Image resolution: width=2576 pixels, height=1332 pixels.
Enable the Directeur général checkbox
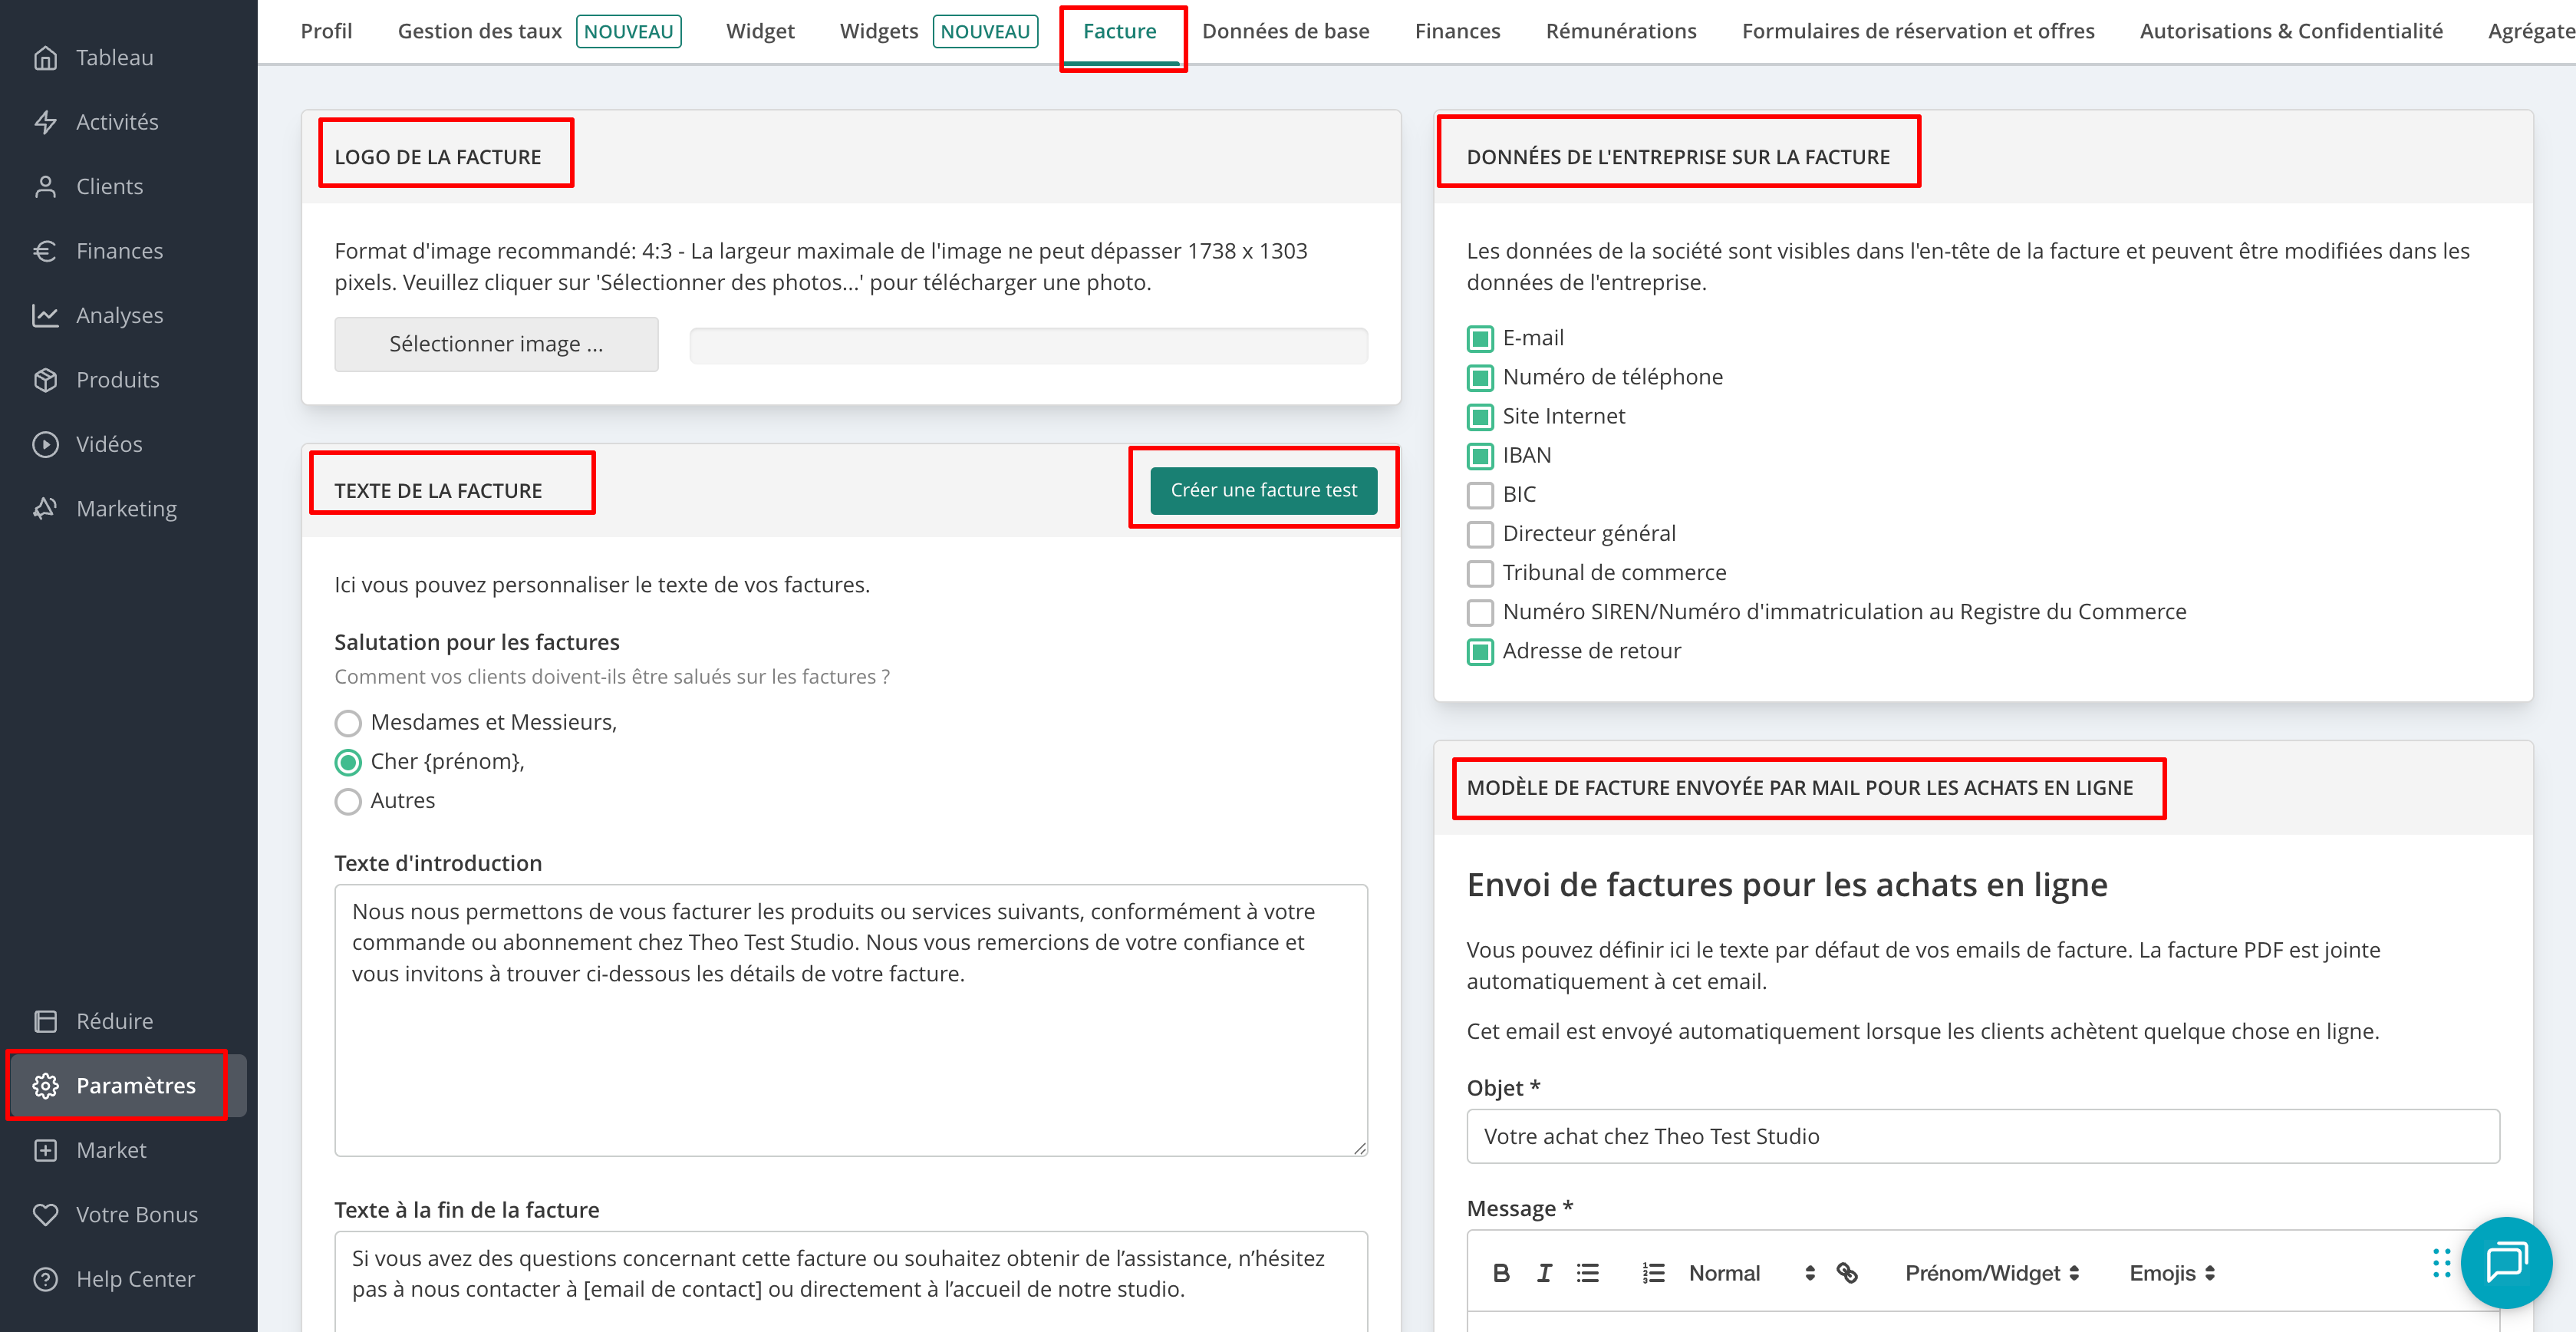point(1480,534)
